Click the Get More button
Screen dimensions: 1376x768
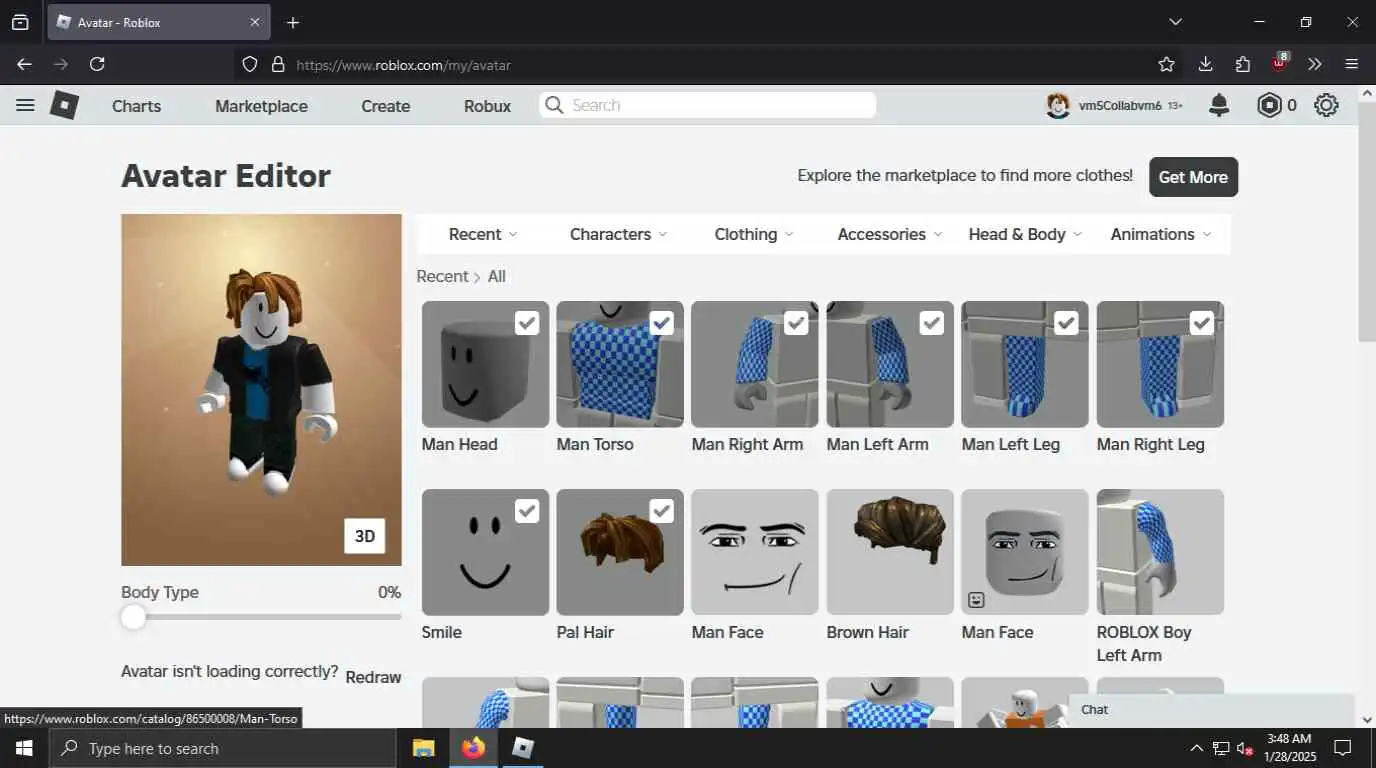pos(1193,177)
